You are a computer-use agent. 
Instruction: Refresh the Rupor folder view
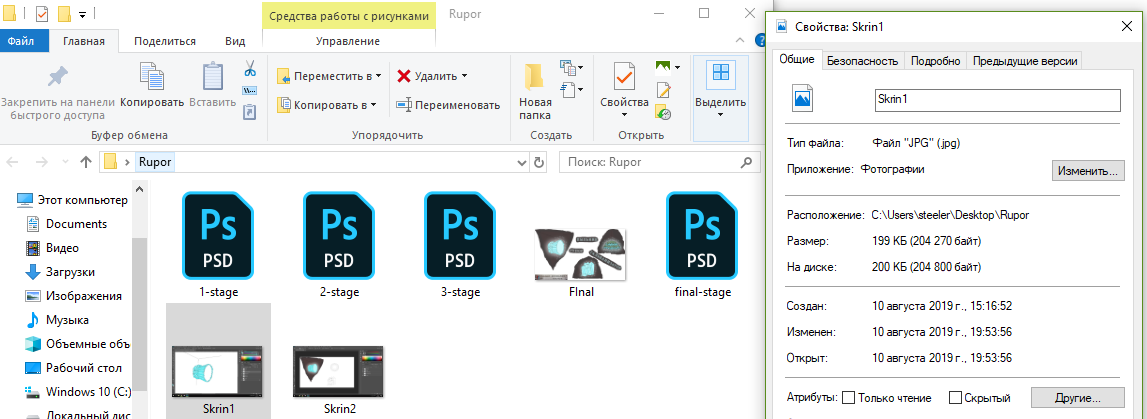click(x=538, y=162)
